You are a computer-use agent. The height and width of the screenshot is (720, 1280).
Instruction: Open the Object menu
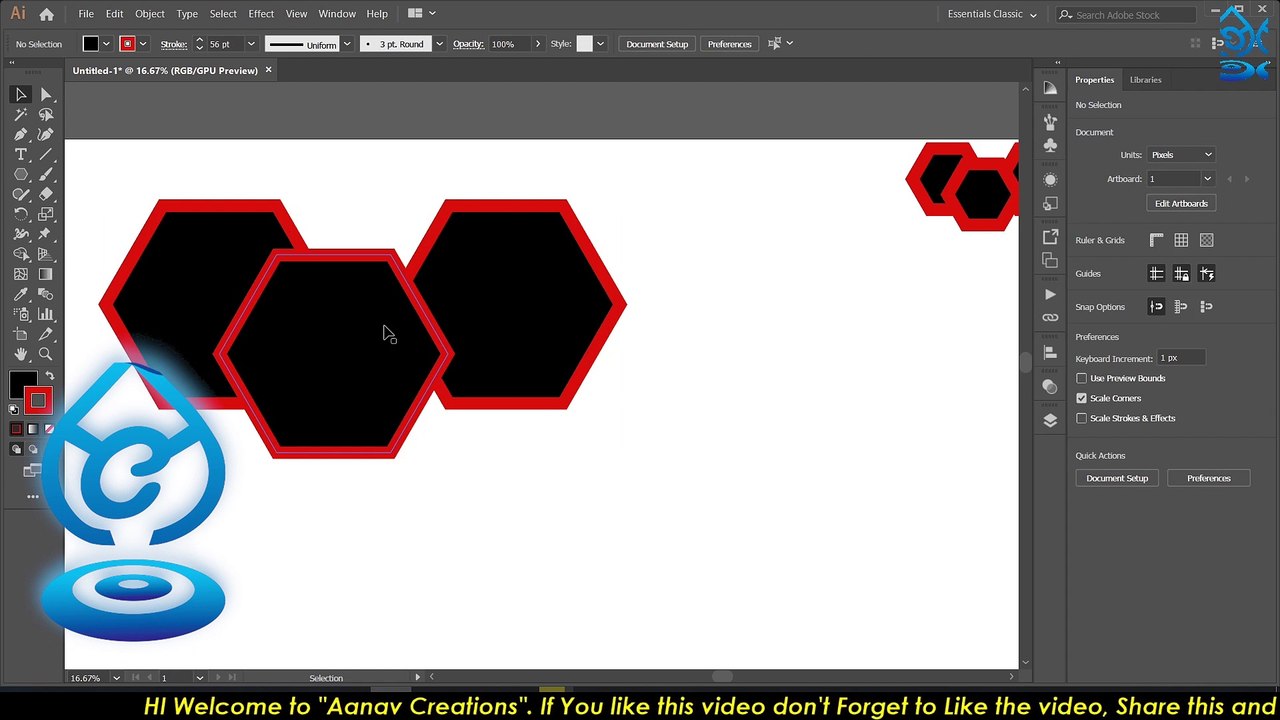[150, 14]
